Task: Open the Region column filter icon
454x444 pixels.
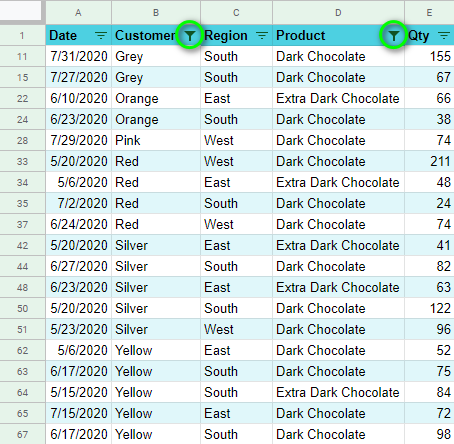Action: click(x=262, y=35)
